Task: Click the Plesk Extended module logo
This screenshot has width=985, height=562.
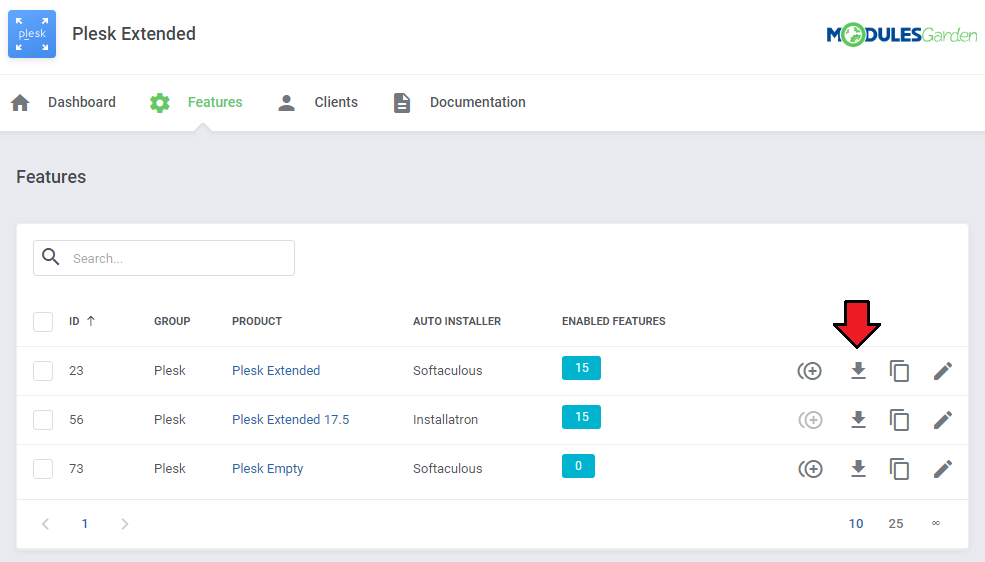Action: tap(32, 34)
